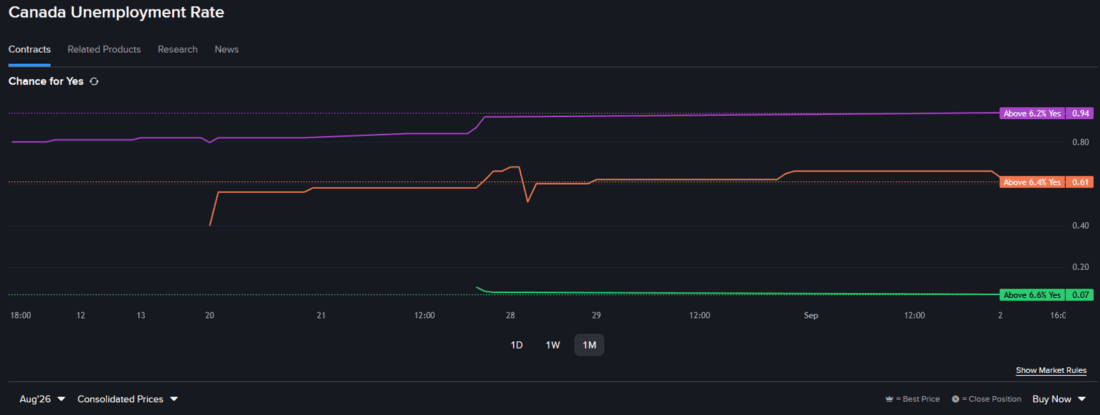
Task: Click the 0.07 price tag
Action: 1080,294
